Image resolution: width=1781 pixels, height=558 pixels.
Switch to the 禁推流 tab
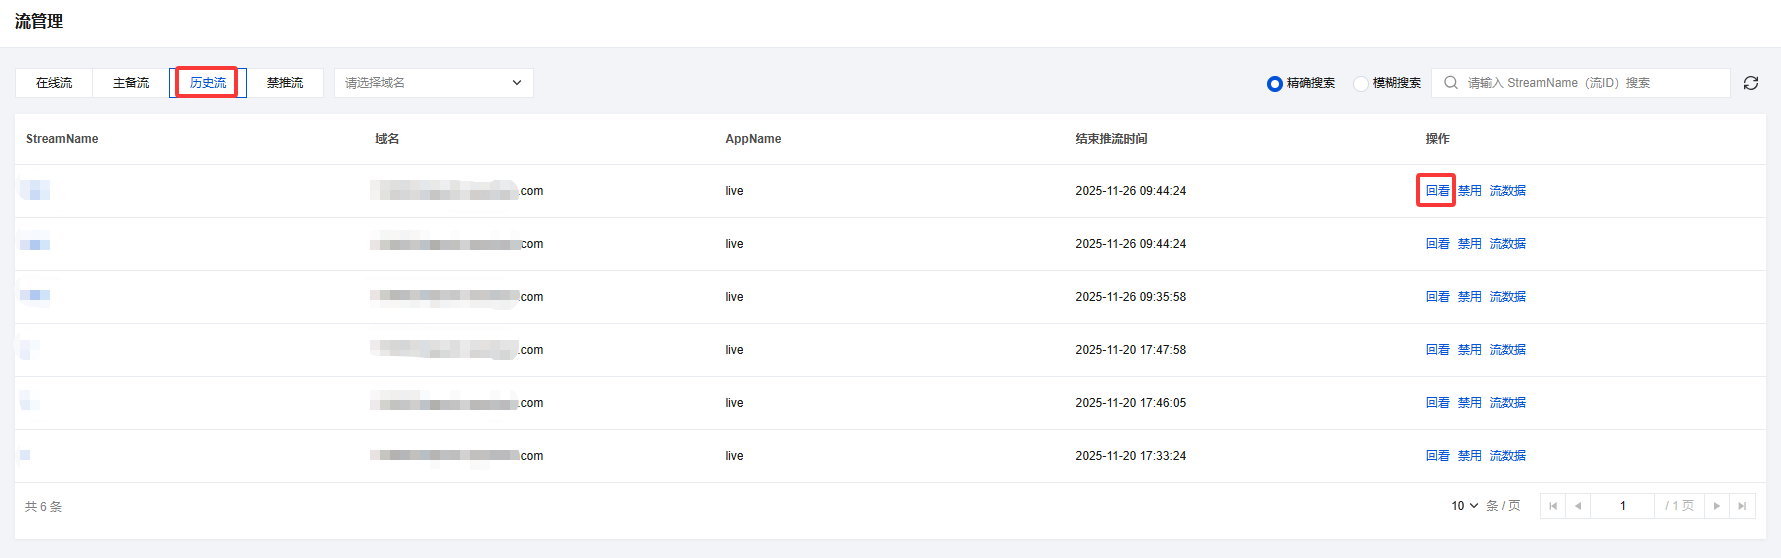point(285,83)
